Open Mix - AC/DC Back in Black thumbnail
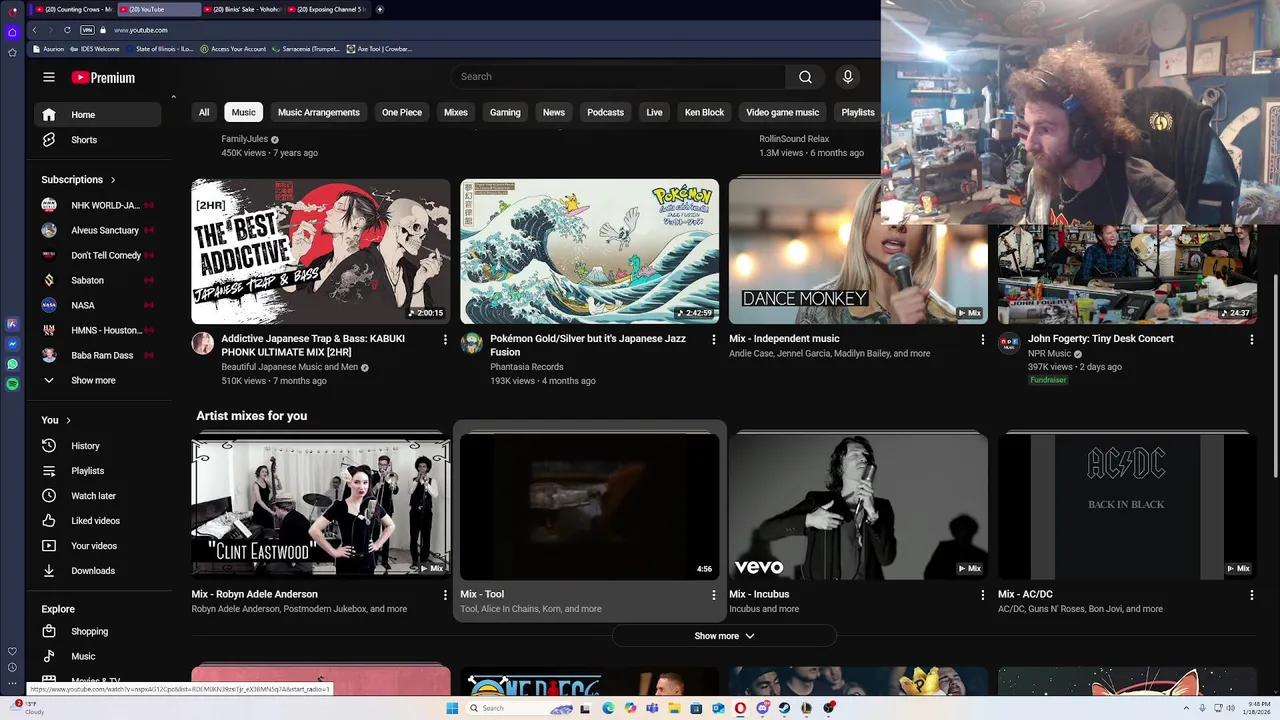This screenshot has width=1280, height=720. 1127,505
